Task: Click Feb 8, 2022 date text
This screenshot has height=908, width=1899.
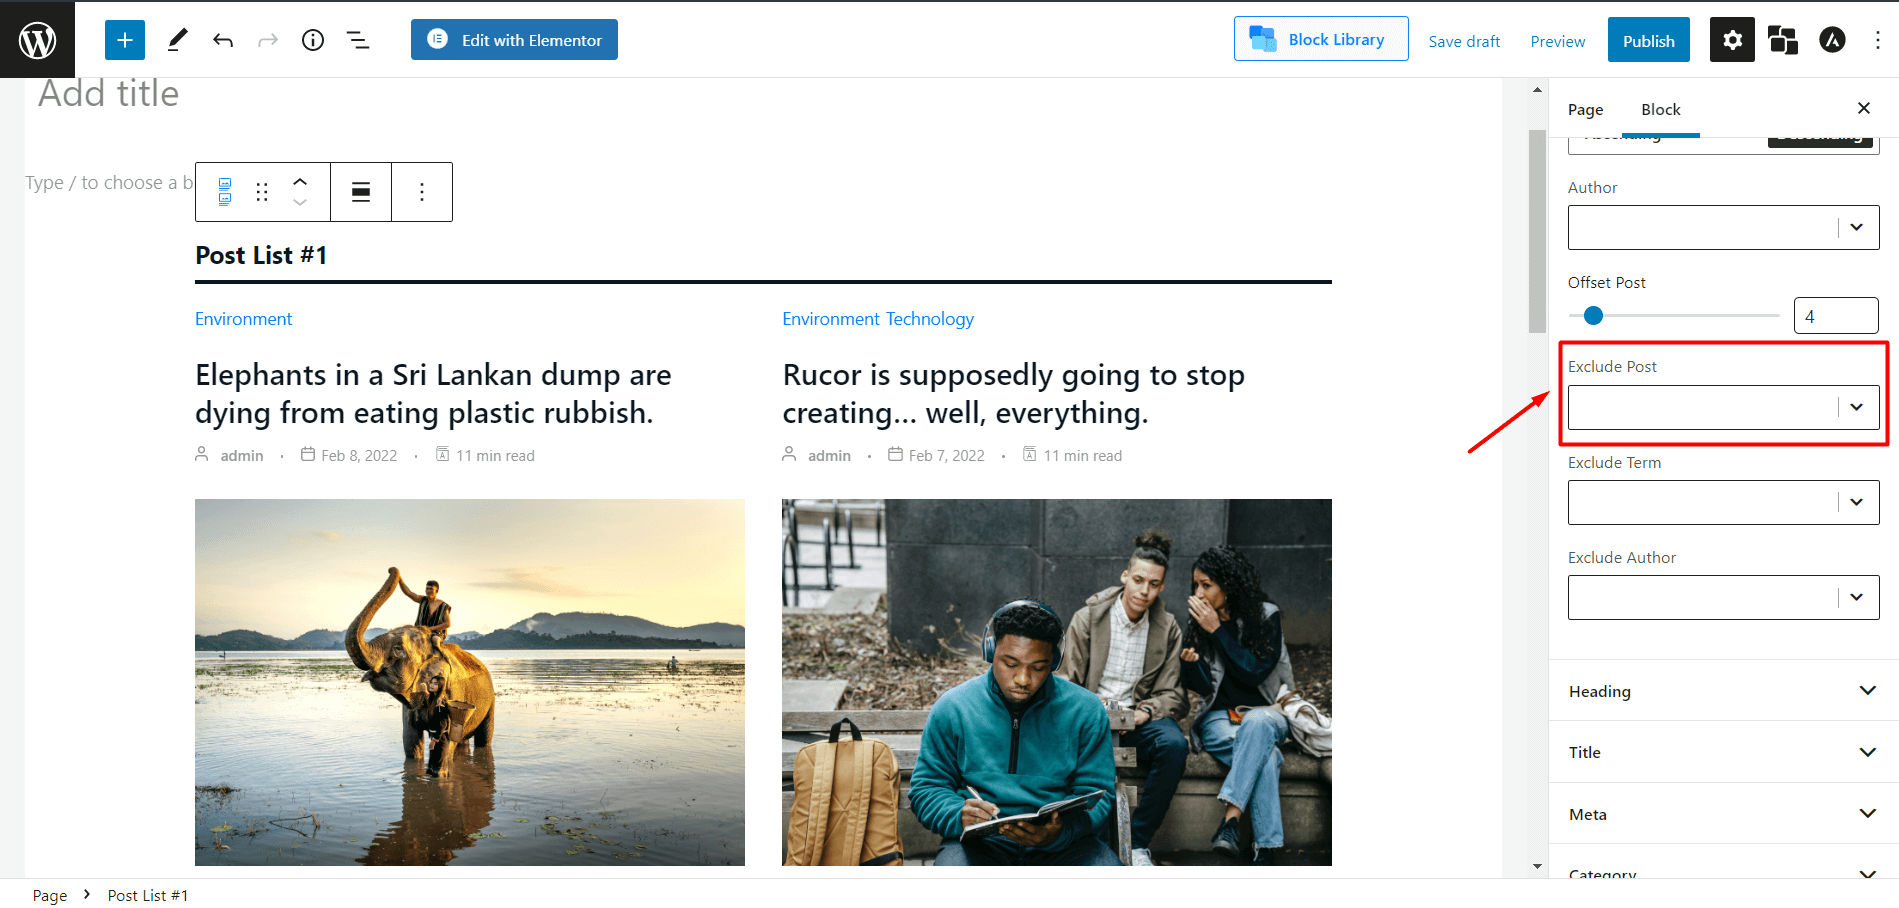Action: (x=359, y=456)
